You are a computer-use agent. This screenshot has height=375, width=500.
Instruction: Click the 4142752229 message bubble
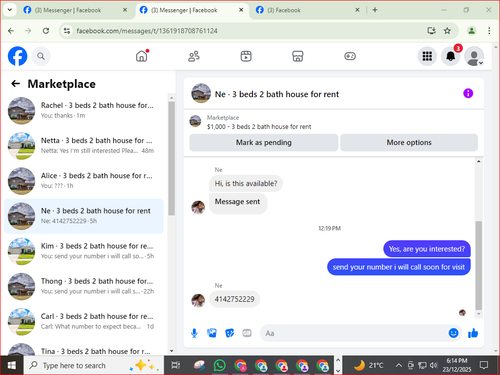click(234, 299)
